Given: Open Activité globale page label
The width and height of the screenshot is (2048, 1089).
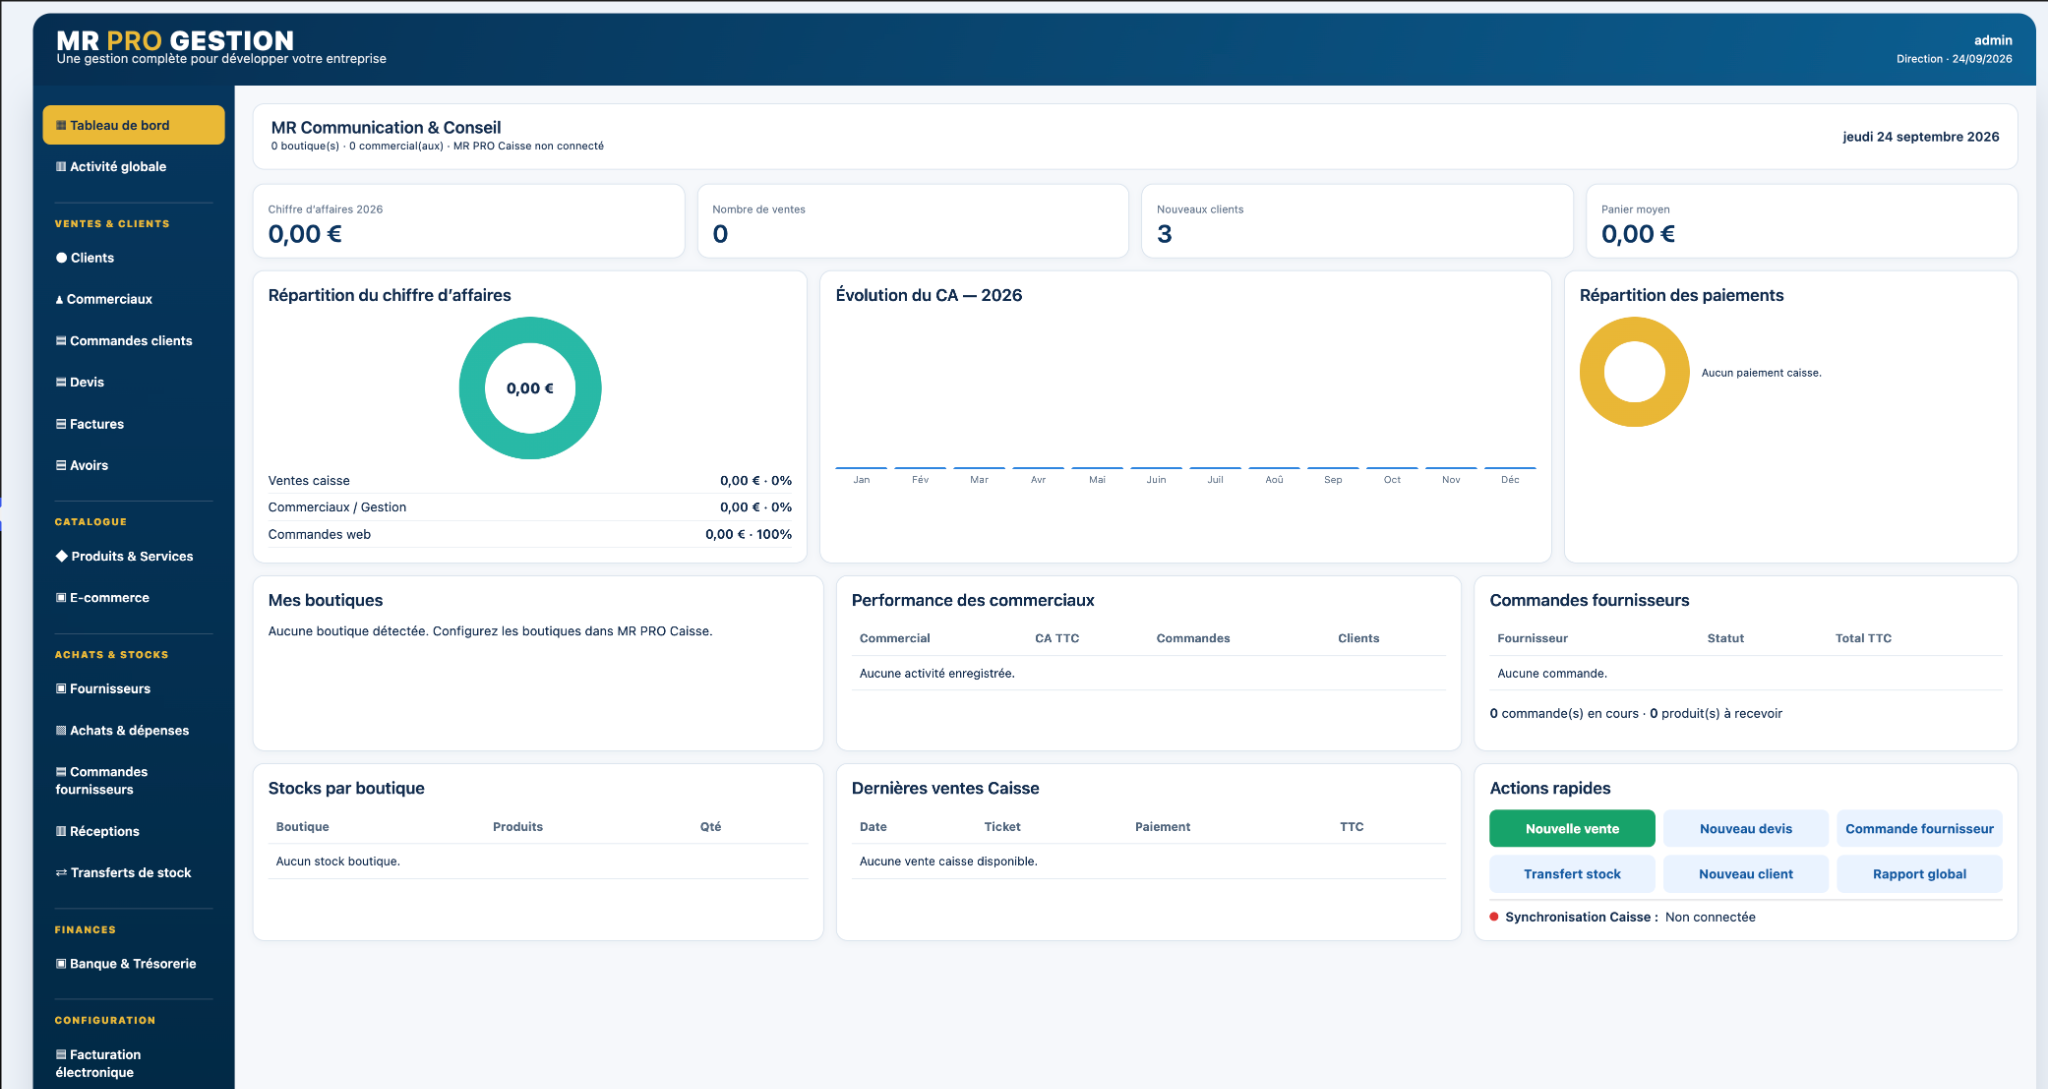Looking at the screenshot, I should point(118,167).
